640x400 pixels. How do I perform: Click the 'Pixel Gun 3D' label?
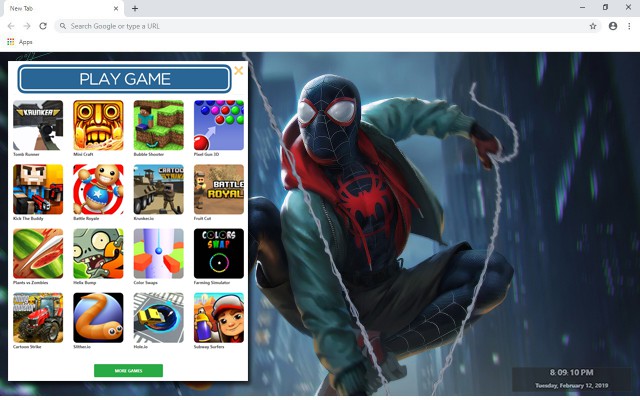pos(206,154)
